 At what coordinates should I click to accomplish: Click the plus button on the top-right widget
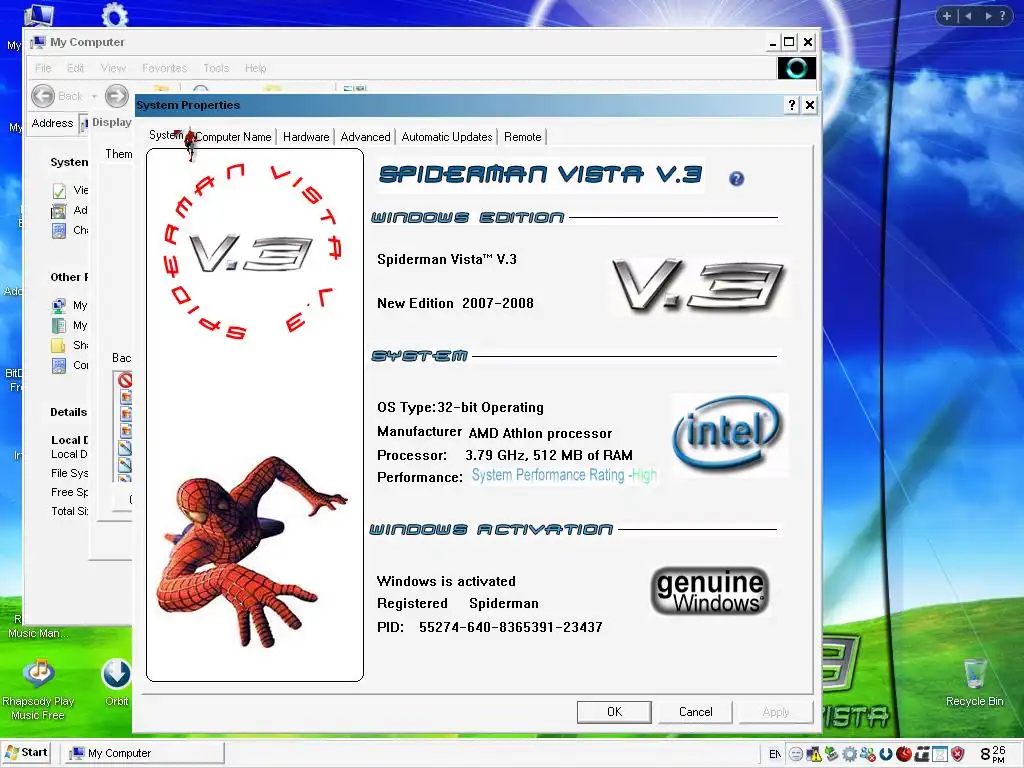946,16
